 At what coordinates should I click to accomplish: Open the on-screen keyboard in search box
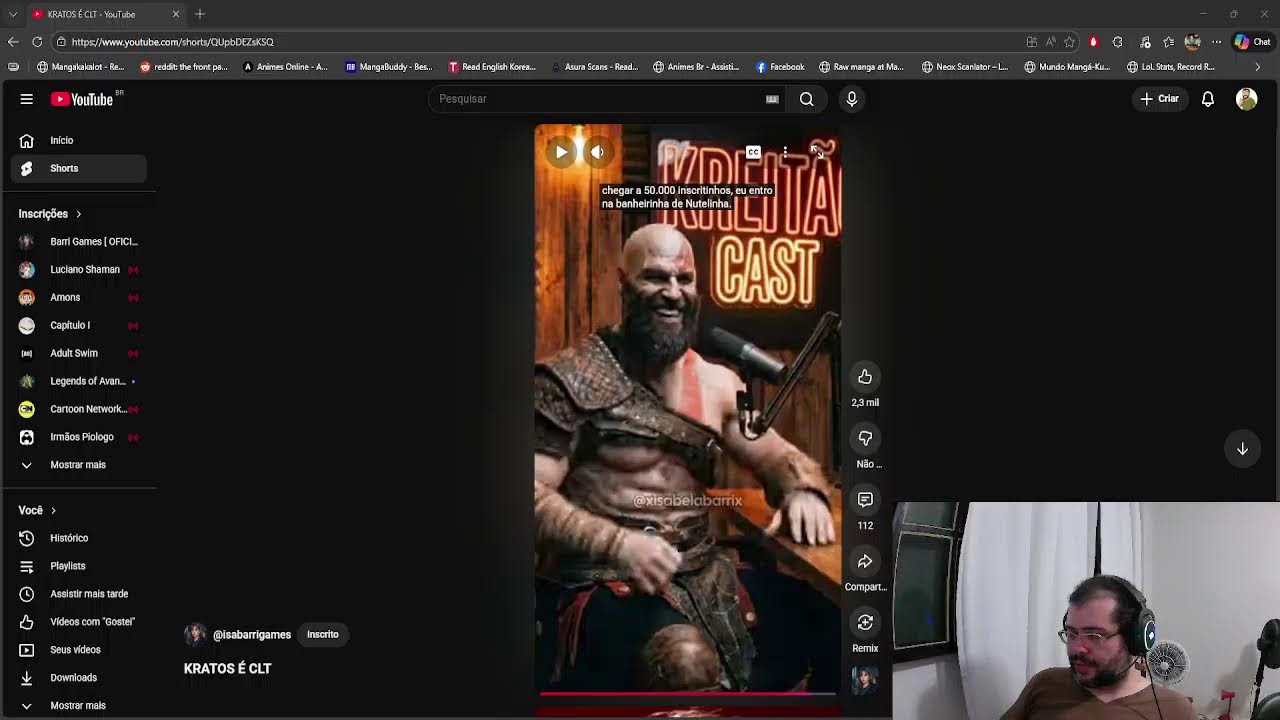point(772,99)
